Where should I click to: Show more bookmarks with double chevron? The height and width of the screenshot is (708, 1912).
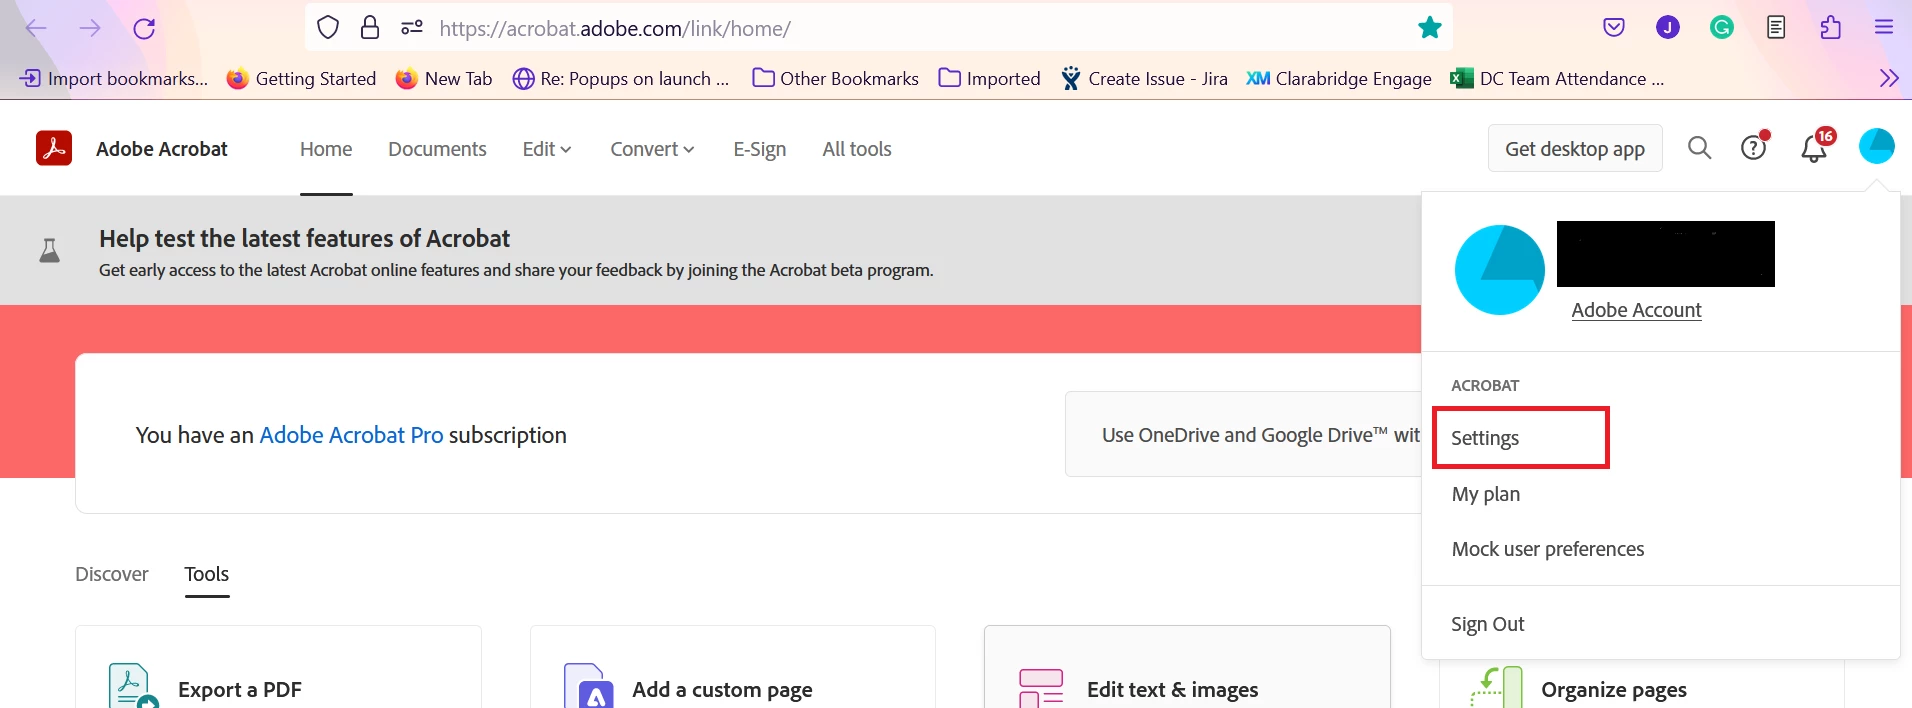point(1888,78)
